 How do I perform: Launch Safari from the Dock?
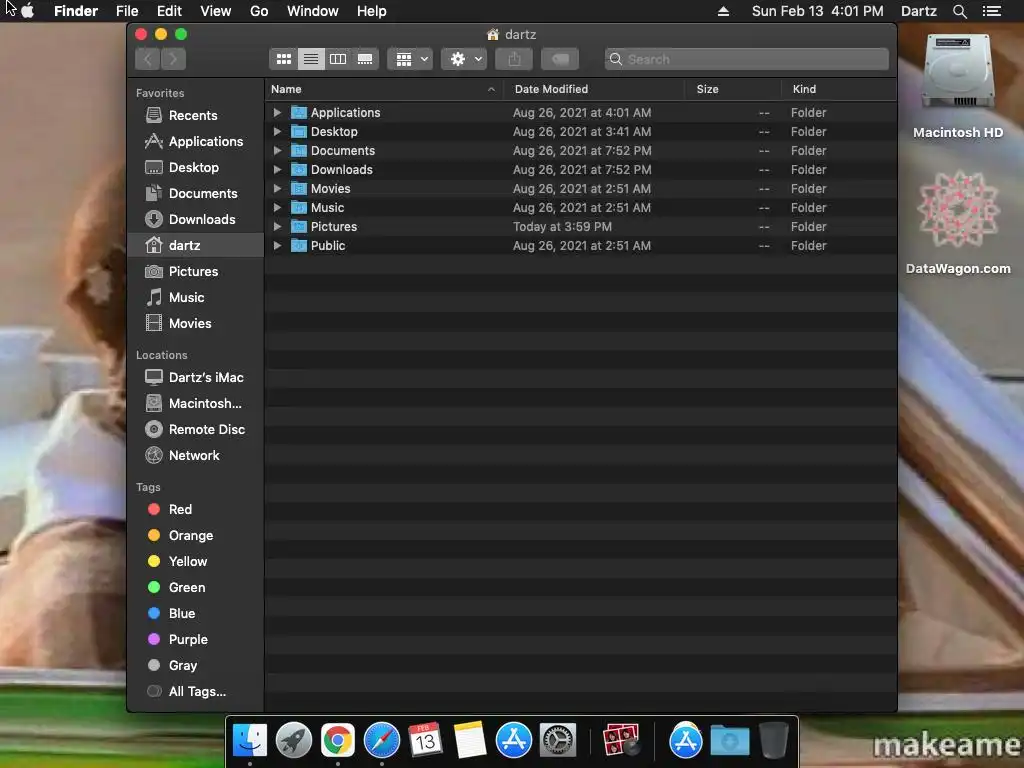coord(381,741)
